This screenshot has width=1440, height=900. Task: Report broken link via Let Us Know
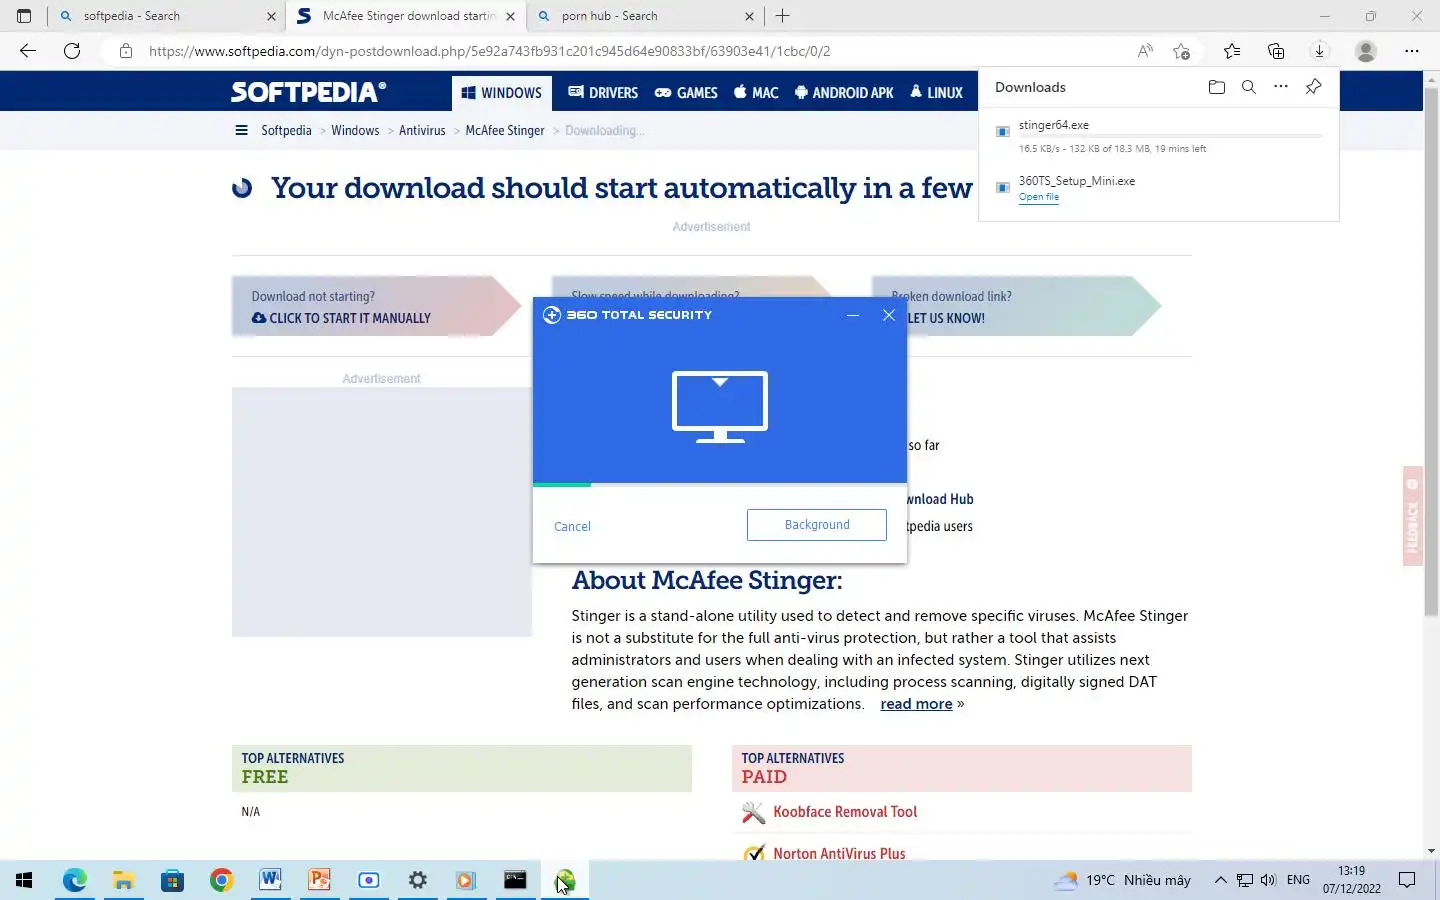click(946, 318)
